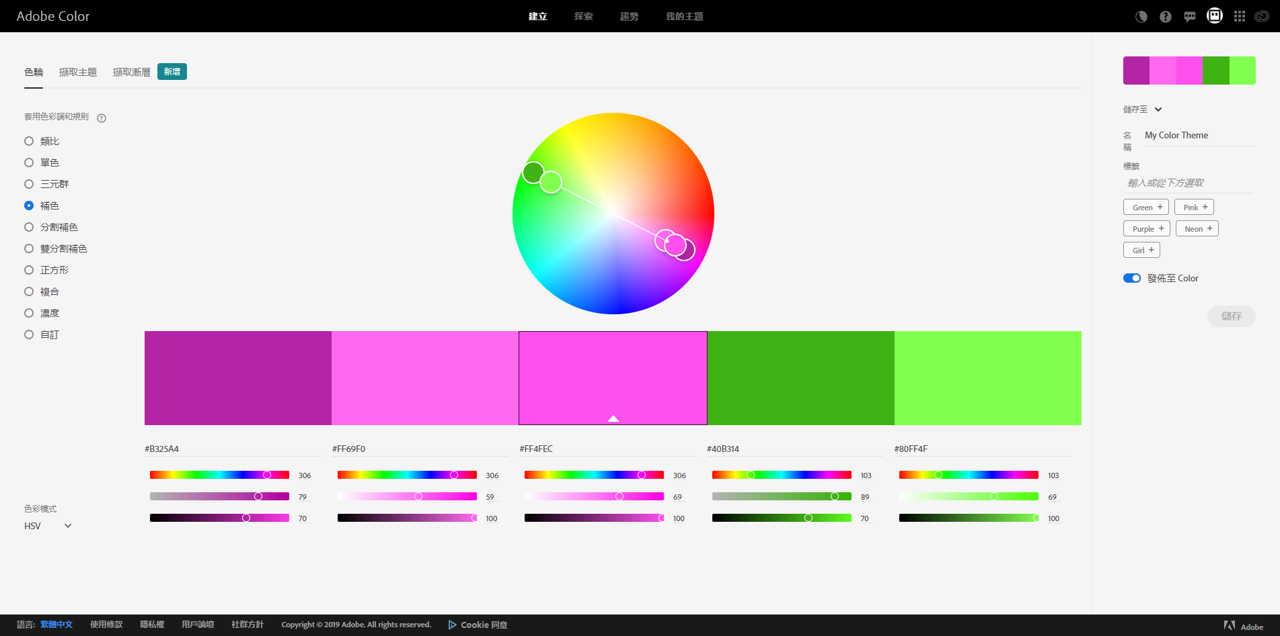Open the 社群方針 footer link
The width and height of the screenshot is (1280, 636).
pos(248,625)
